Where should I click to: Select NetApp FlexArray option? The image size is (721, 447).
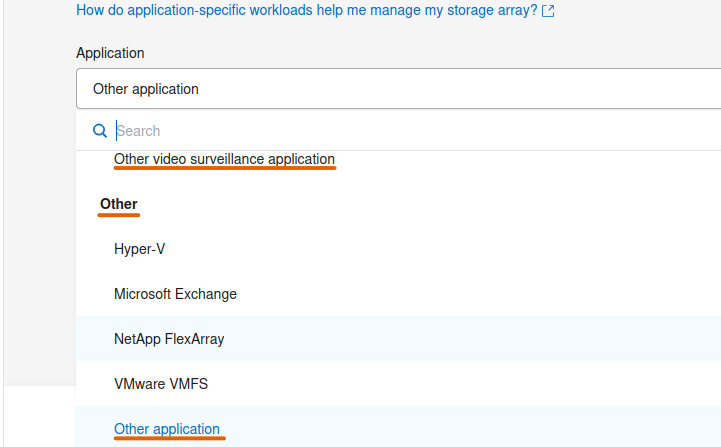tap(398, 339)
